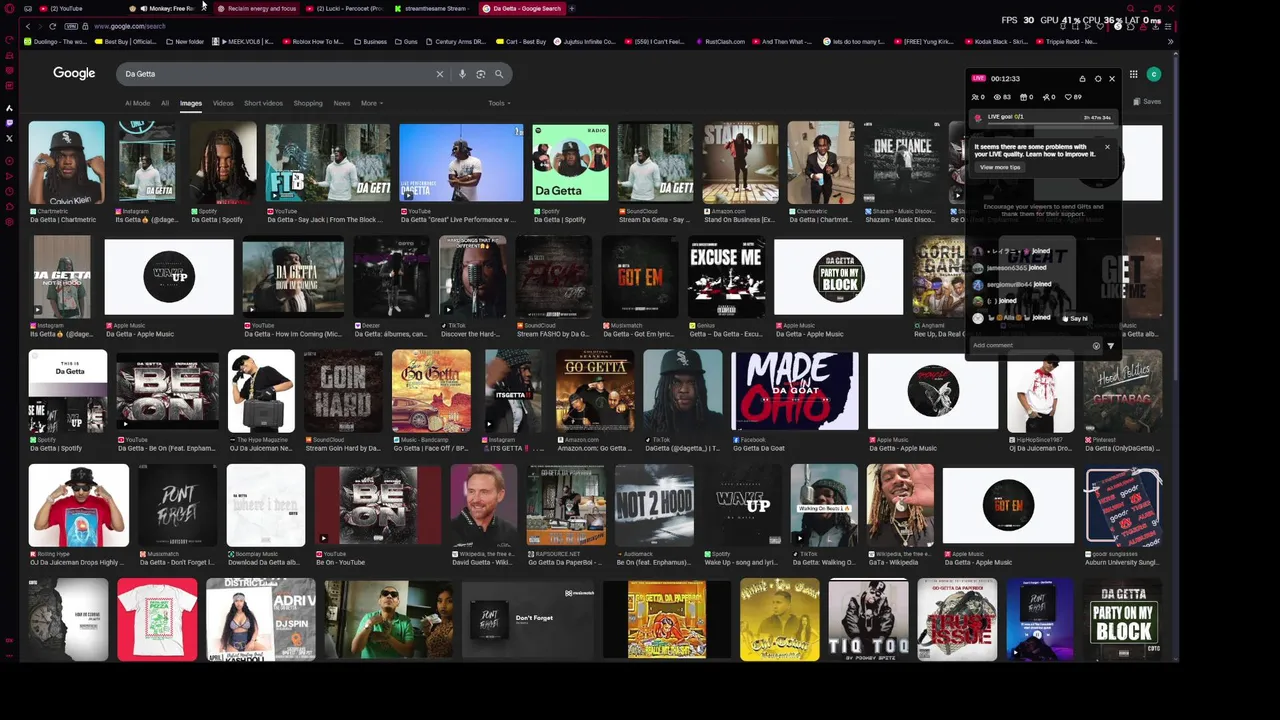Go back to the previous page
This screenshot has width=1280, height=720.
[x=27, y=26]
